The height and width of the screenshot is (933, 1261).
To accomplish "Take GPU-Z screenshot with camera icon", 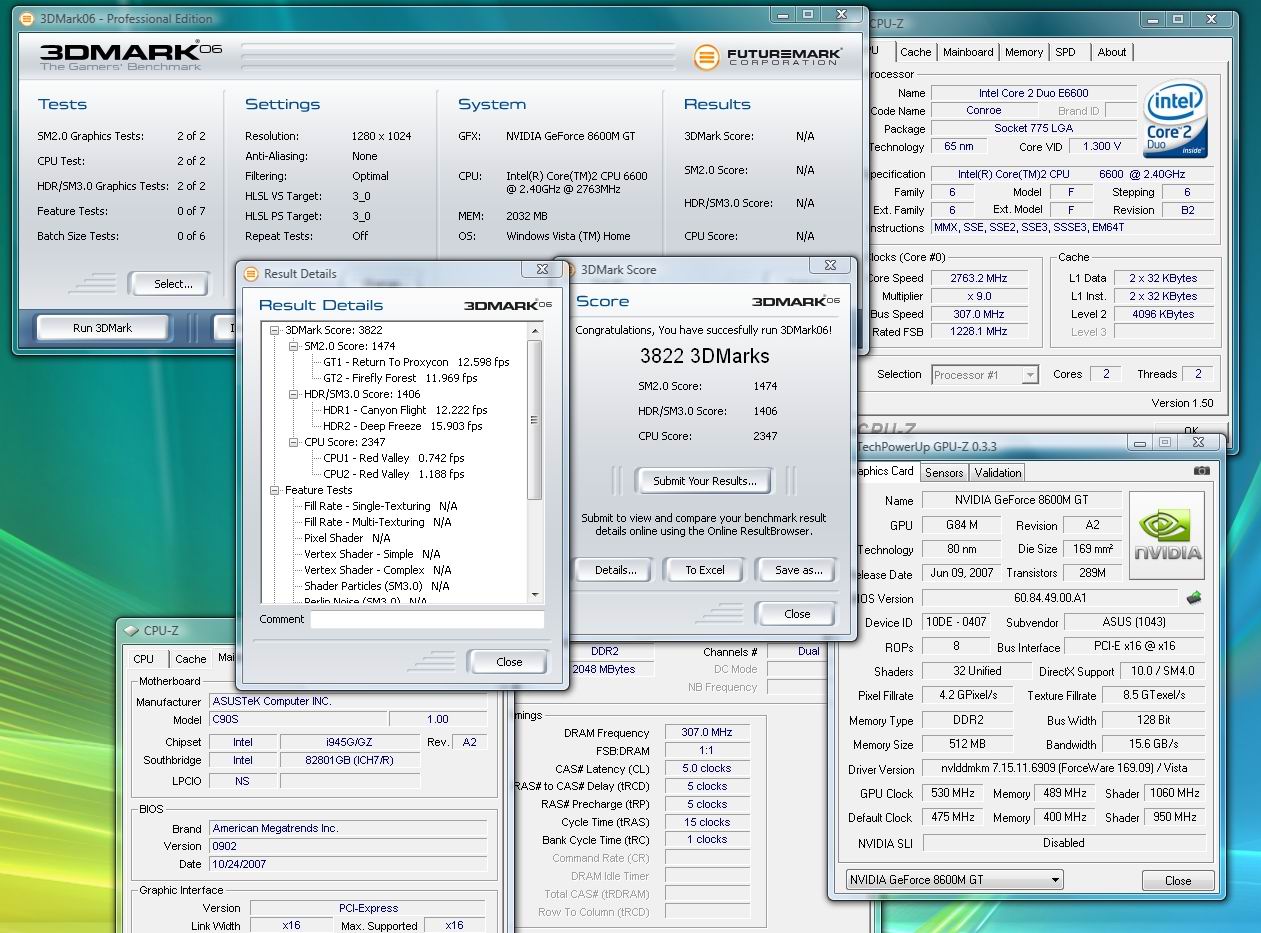I will click(1202, 470).
